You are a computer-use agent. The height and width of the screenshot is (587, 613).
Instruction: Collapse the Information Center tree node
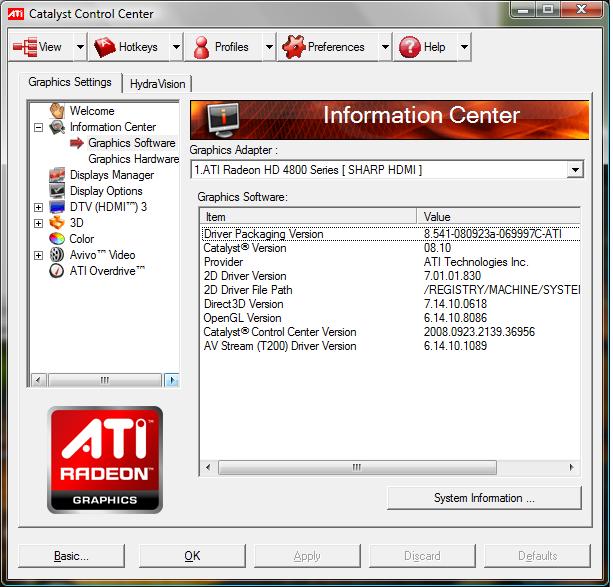pyautogui.click(x=38, y=127)
